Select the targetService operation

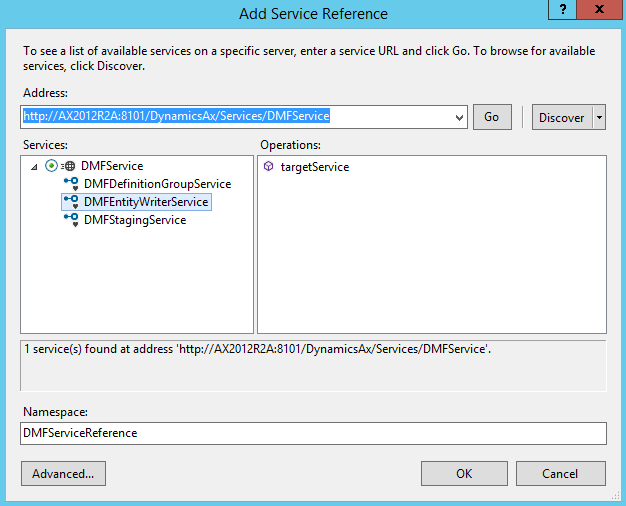314,167
